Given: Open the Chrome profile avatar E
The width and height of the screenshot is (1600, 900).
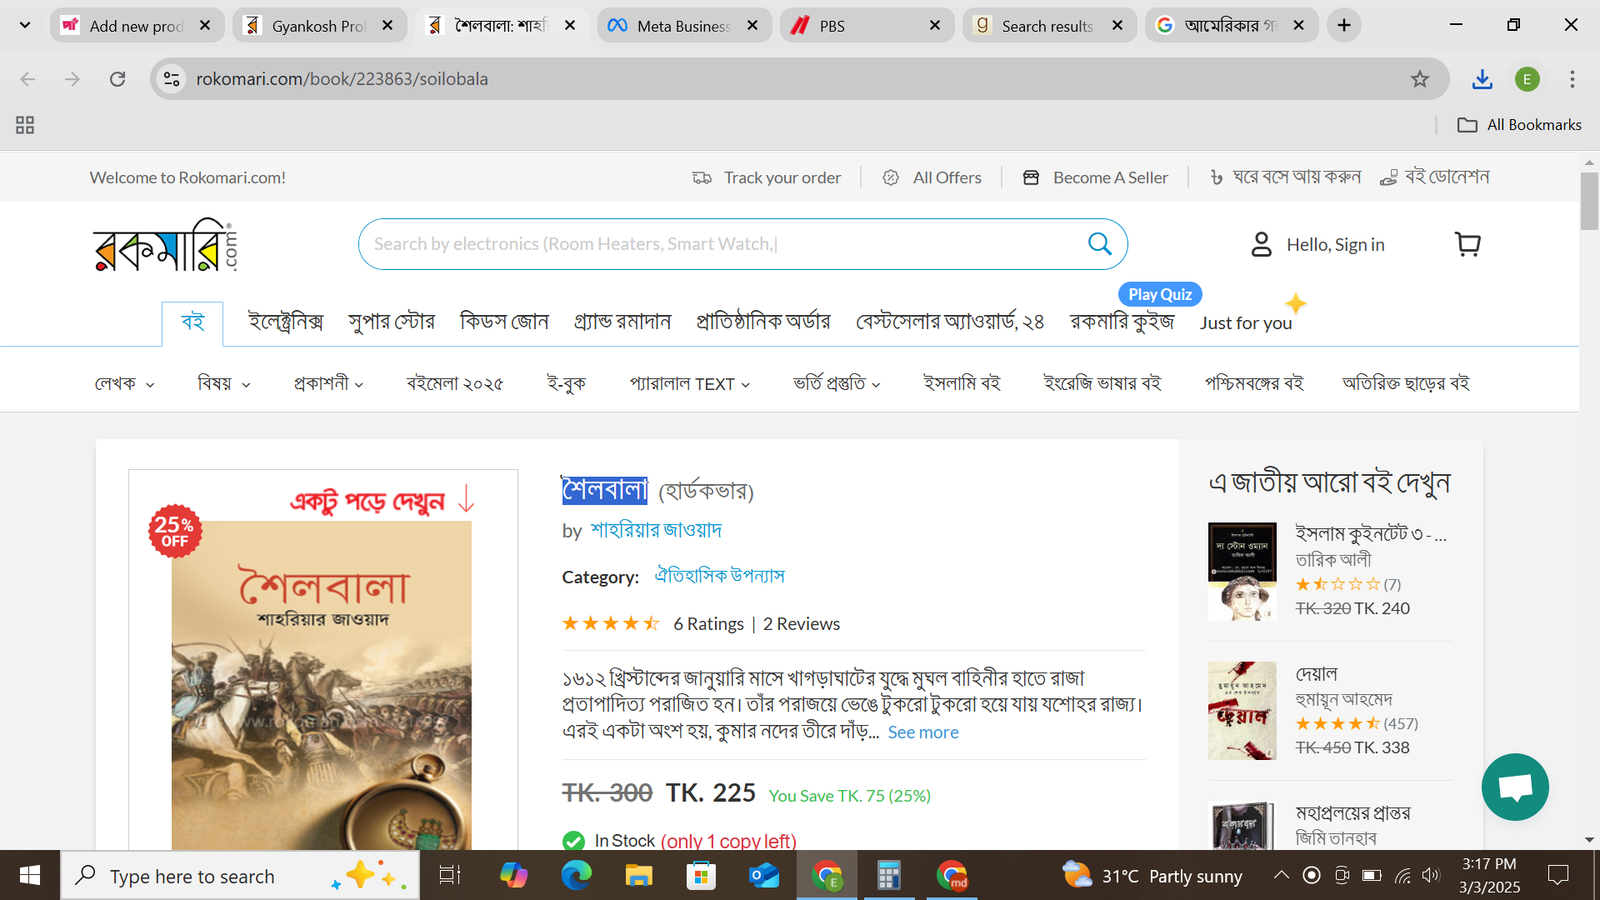Looking at the screenshot, I should (x=1527, y=79).
